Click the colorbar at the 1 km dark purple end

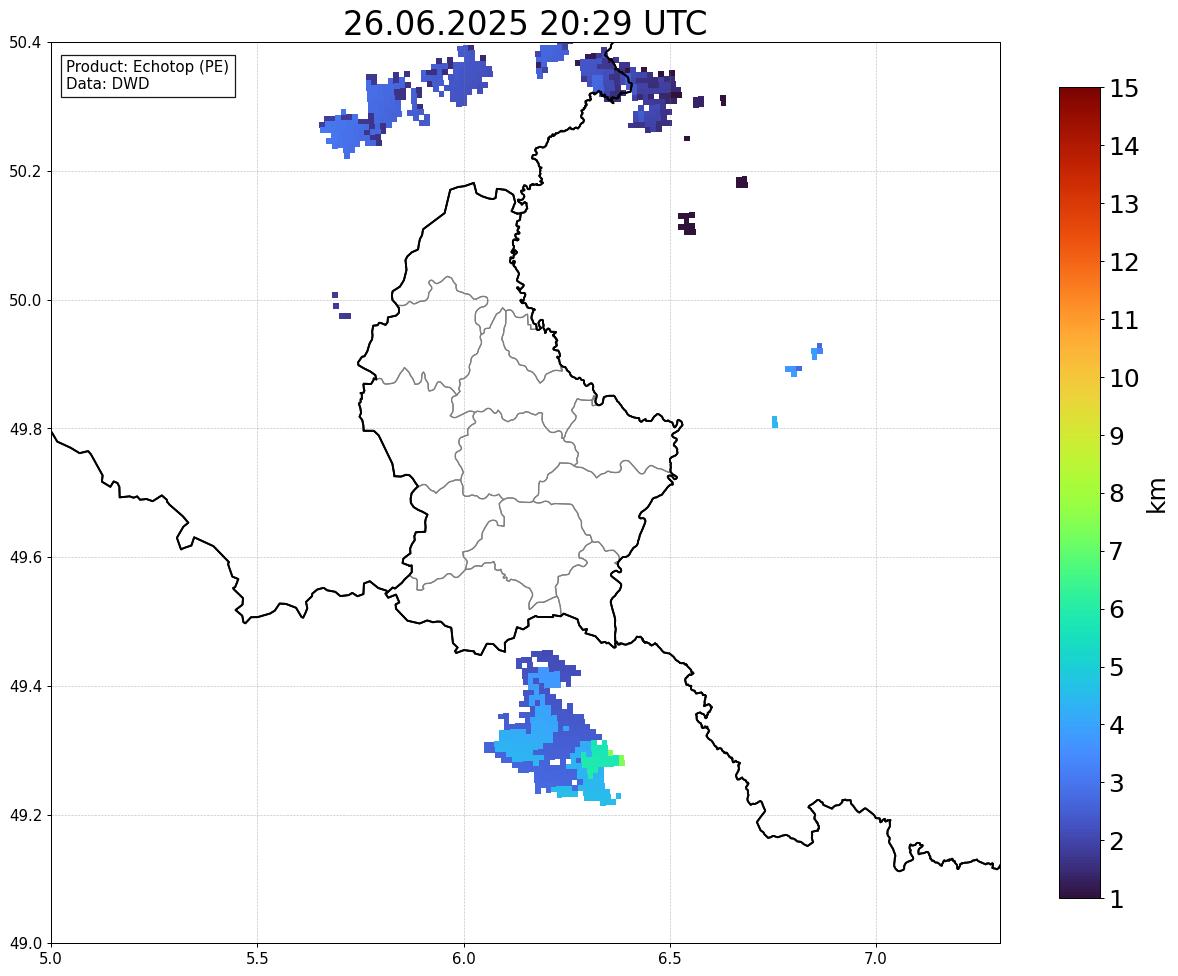pos(1080,894)
